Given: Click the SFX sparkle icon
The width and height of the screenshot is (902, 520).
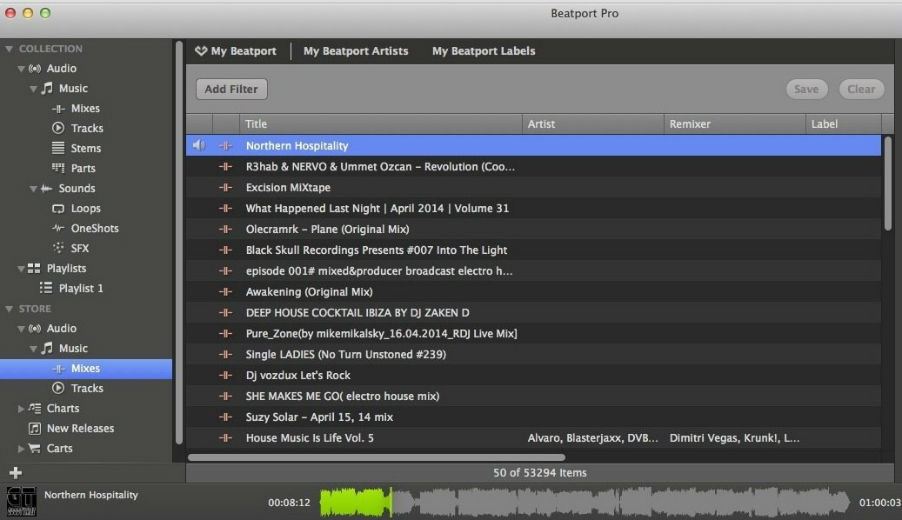Looking at the screenshot, I should [x=58, y=248].
